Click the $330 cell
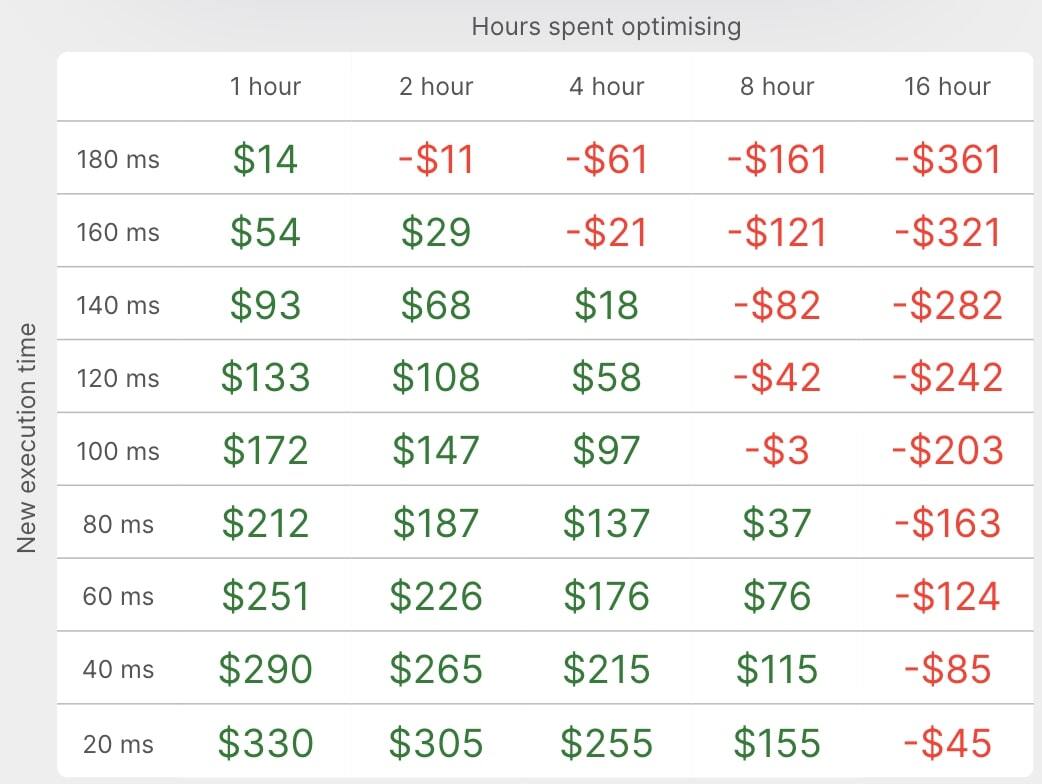The image size is (1042, 784). [265, 742]
